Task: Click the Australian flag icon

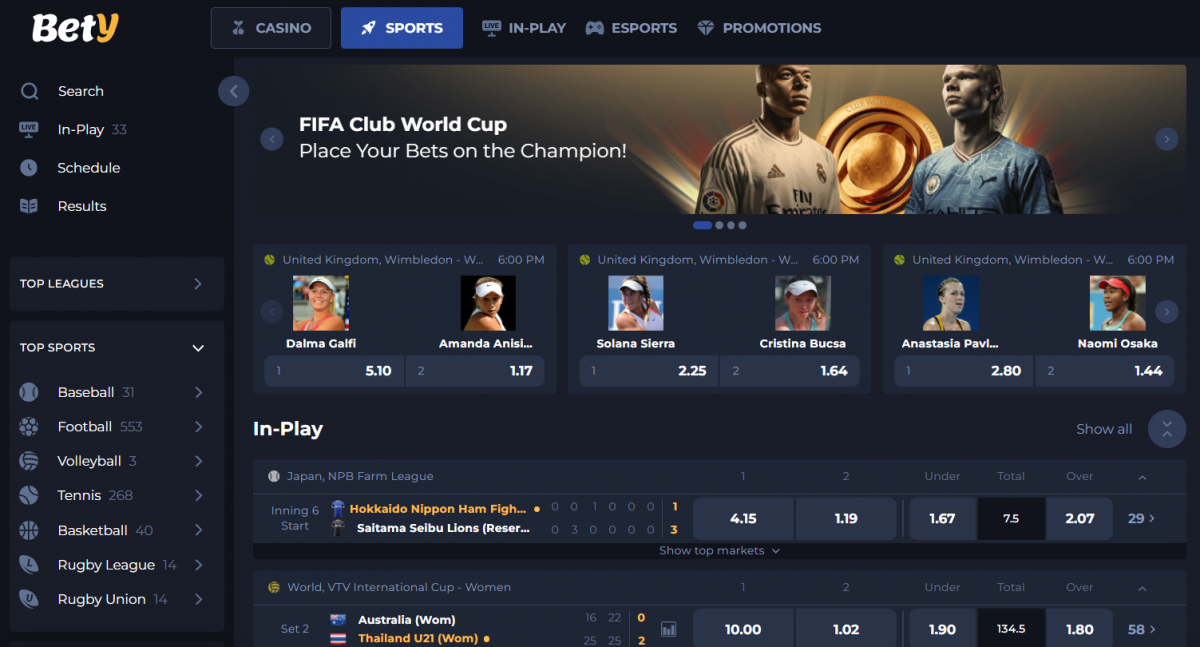Action: point(338,620)
